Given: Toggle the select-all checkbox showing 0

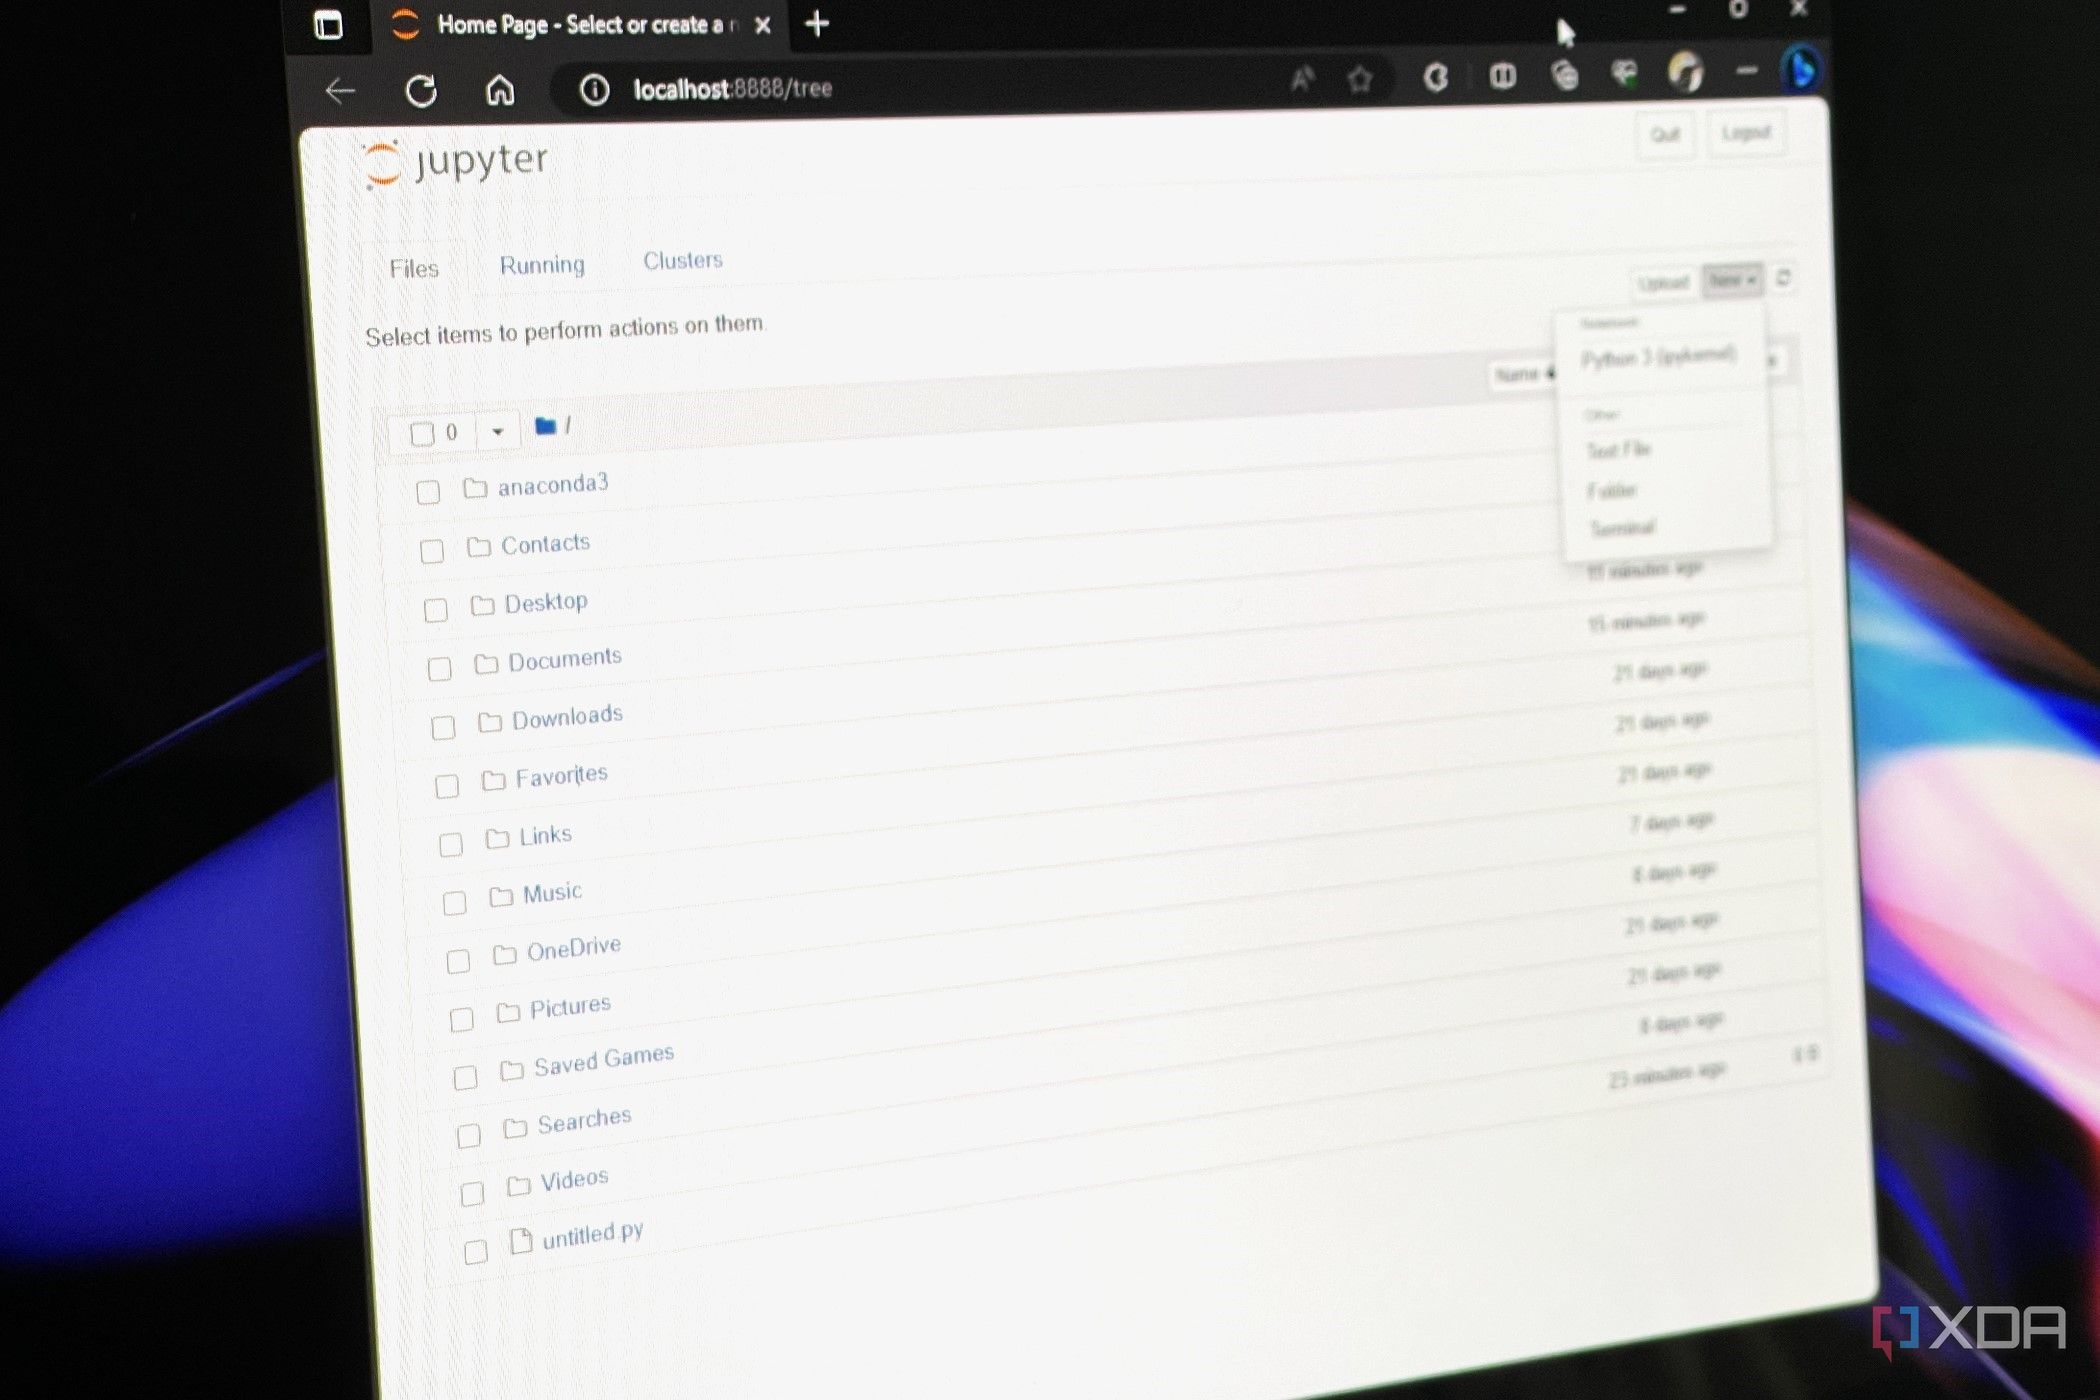Looking at the screenshot, I should [x=424, y=431].
